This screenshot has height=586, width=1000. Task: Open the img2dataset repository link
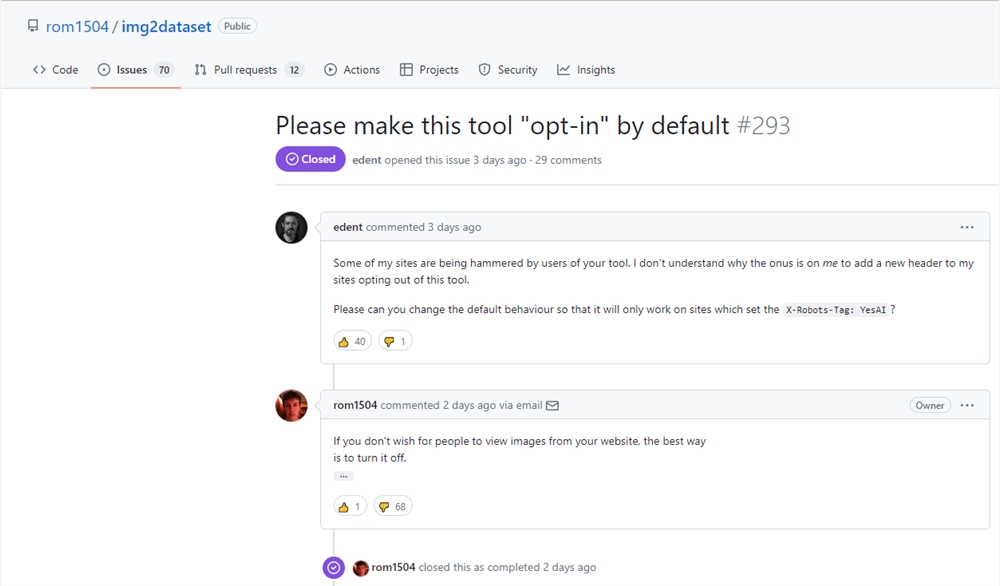click(166, 27)
